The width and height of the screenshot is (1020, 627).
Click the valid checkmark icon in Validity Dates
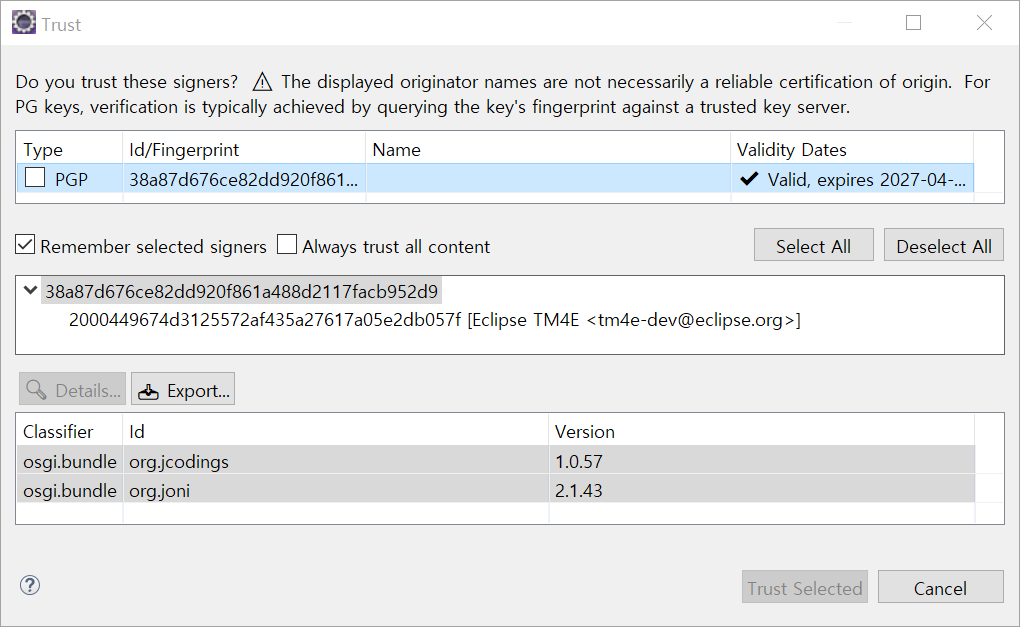tap(749, 180)
